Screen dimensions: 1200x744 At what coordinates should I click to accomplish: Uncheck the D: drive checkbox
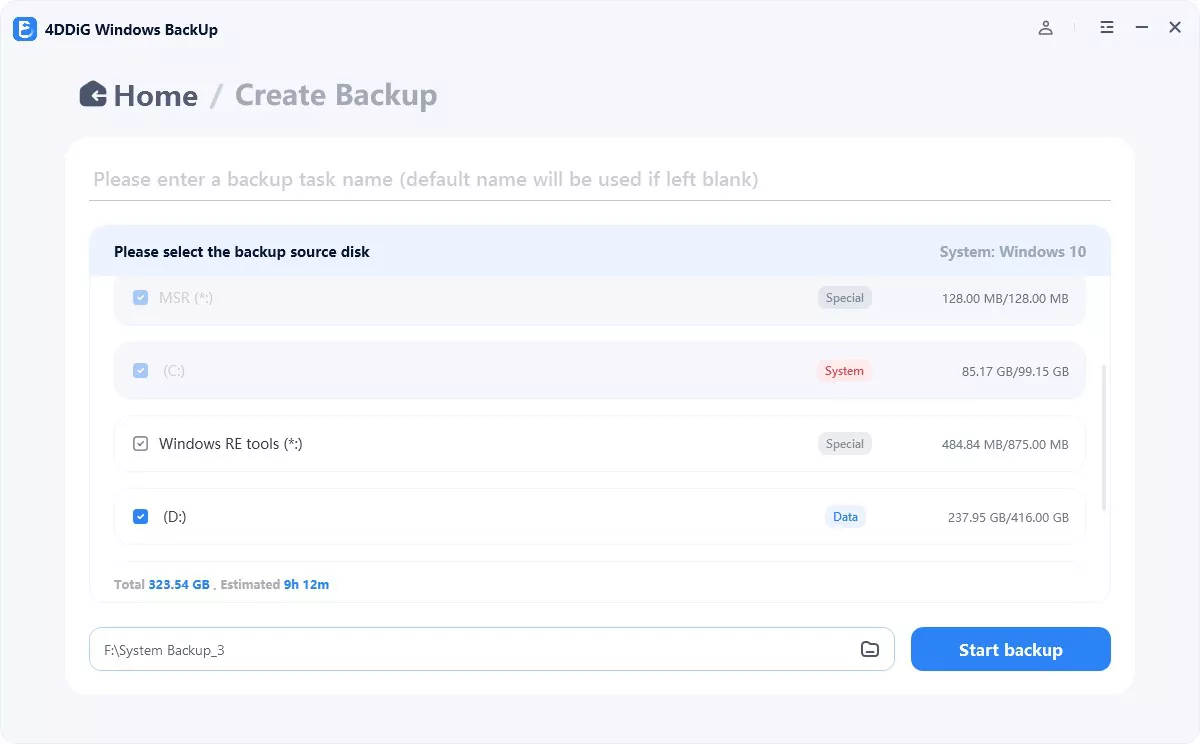[141, 517]
